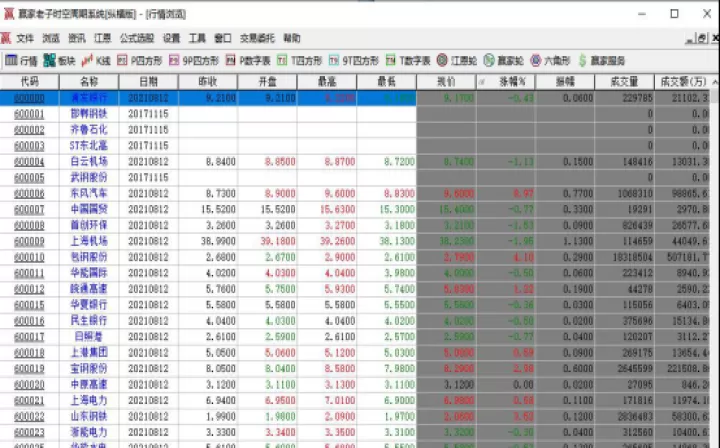Open the P数字表 number table tool
The height and width of the screenshot is (448, 720).
coord(248,61)
